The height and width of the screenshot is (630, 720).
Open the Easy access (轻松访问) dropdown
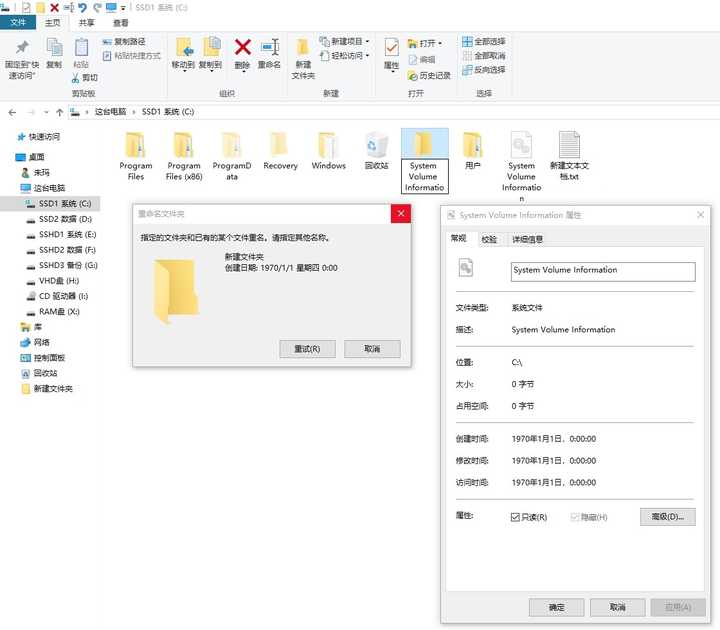point(344,56)
